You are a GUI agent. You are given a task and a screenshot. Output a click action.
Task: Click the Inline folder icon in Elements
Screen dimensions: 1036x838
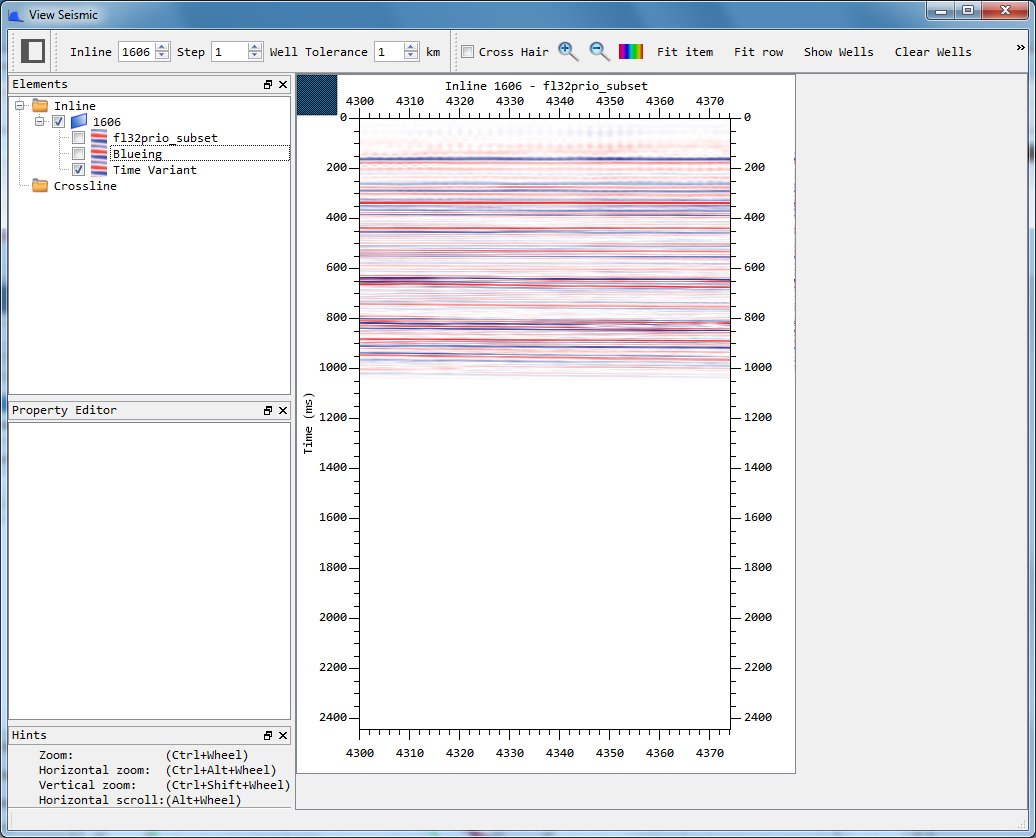[x=42, y=105]
